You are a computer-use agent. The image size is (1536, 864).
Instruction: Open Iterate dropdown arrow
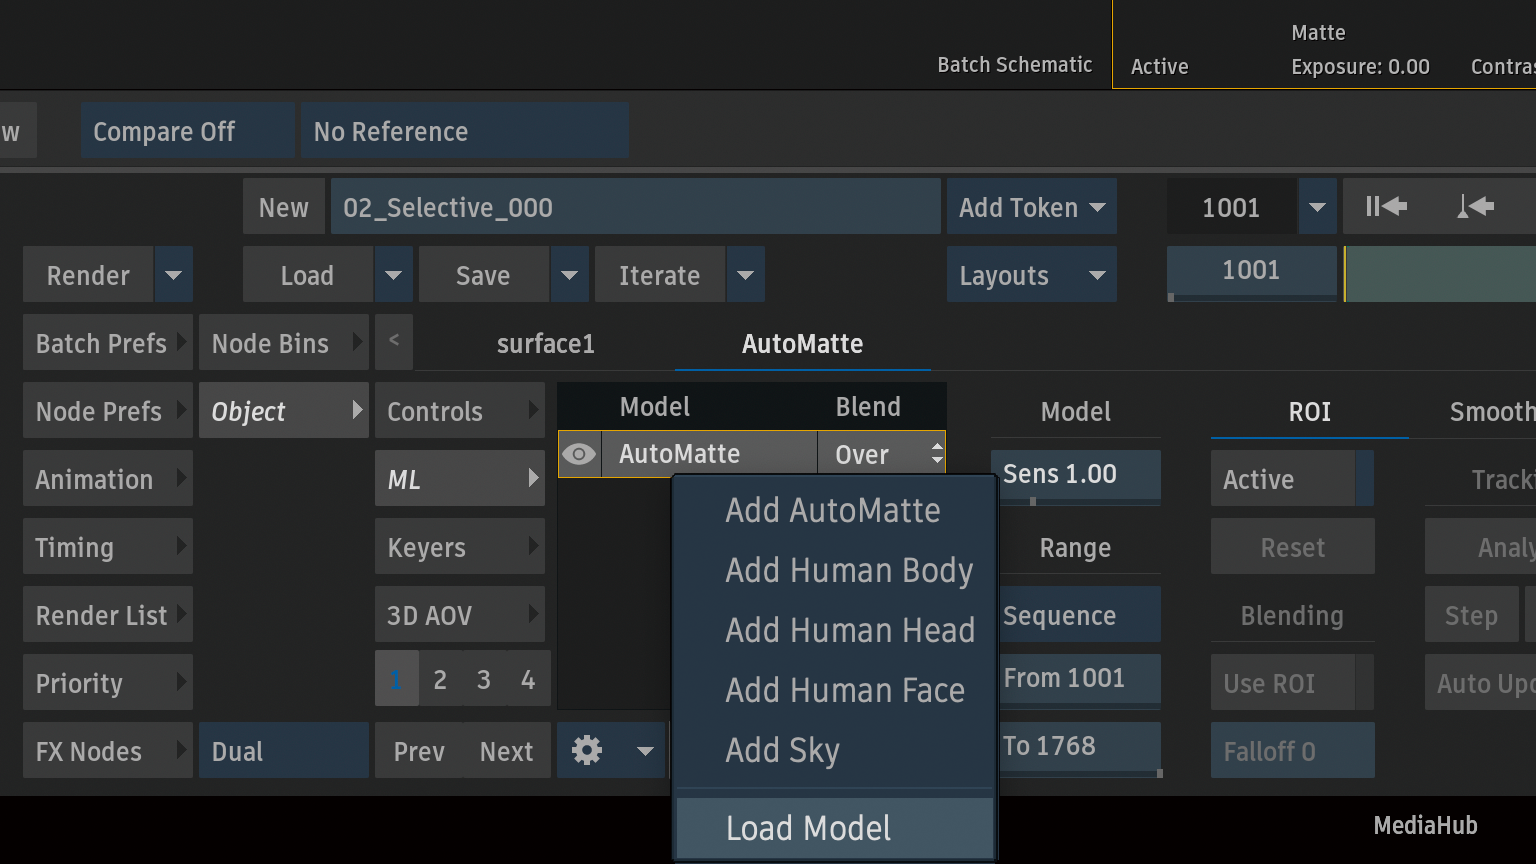coord(745,275)
